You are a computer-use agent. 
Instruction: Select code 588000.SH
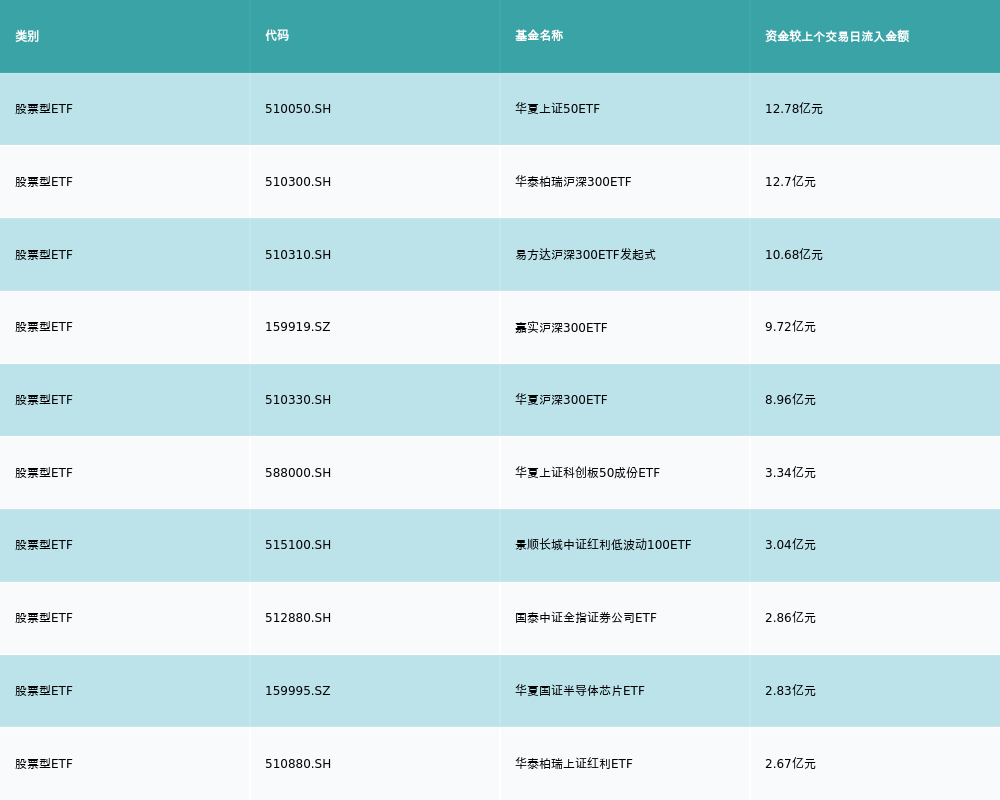click(x=298, y=473)
